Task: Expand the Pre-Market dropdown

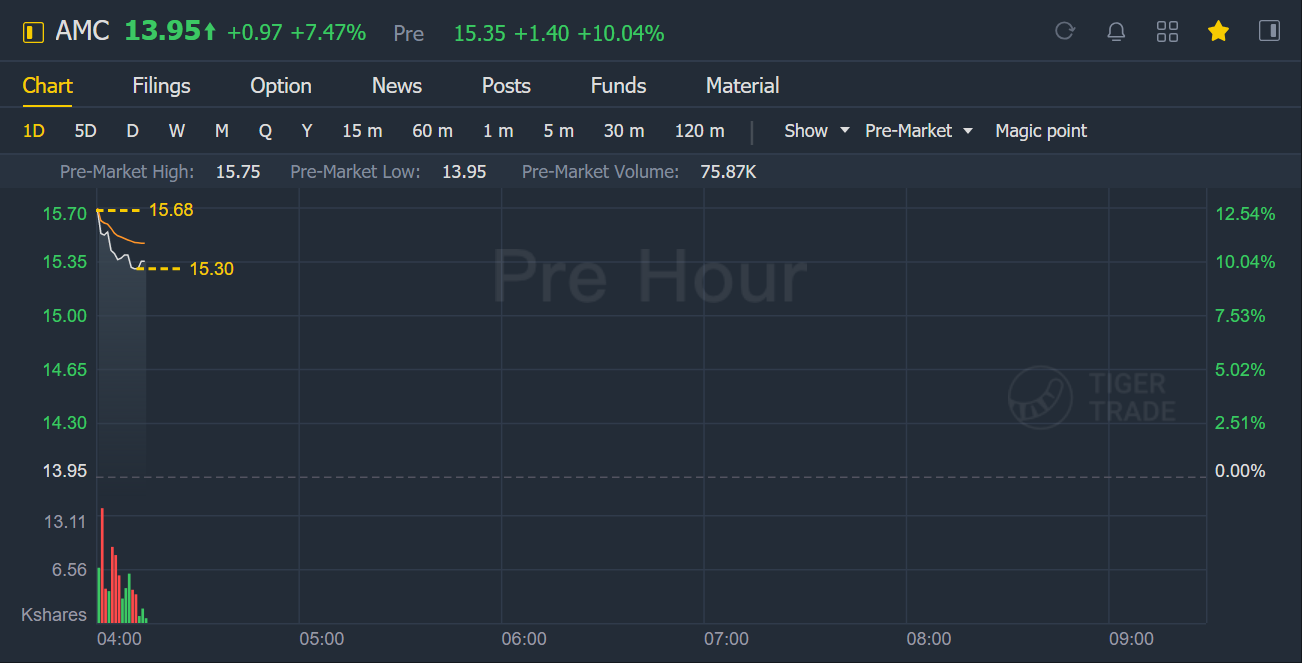Action: pyautogui.click(x=919, y=131)
